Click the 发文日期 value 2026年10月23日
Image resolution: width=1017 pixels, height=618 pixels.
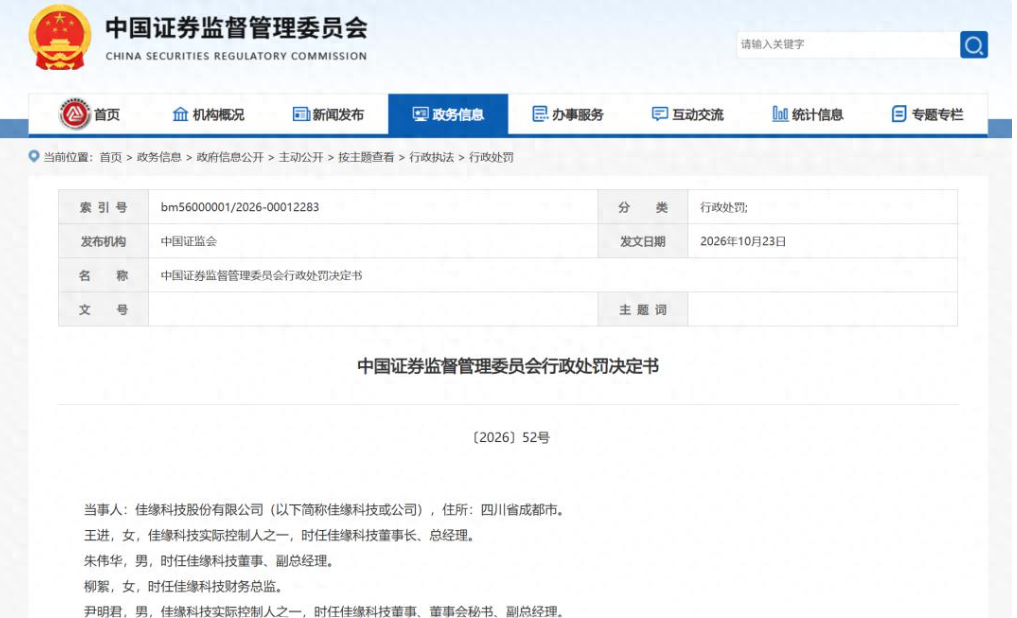(x=743, y=241)
